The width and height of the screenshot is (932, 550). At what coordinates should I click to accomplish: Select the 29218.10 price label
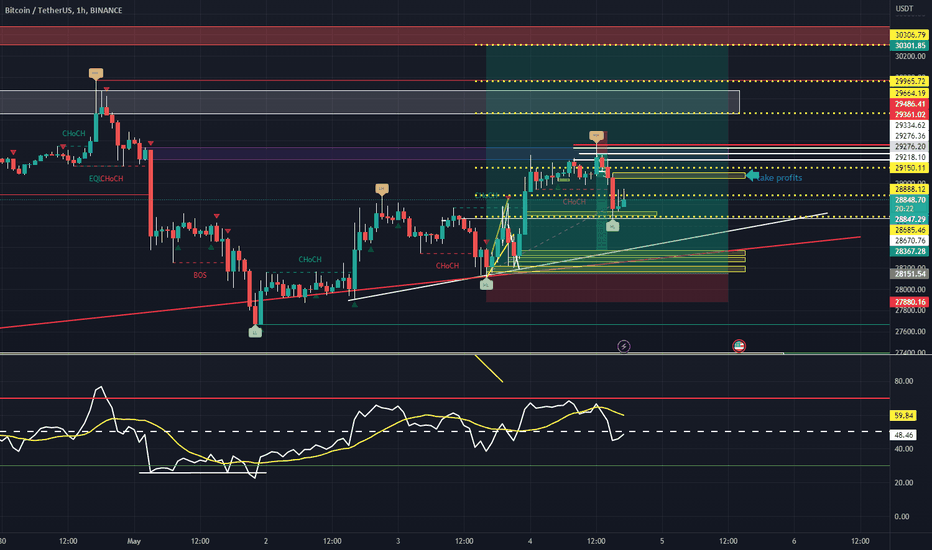tap(909, 158)
